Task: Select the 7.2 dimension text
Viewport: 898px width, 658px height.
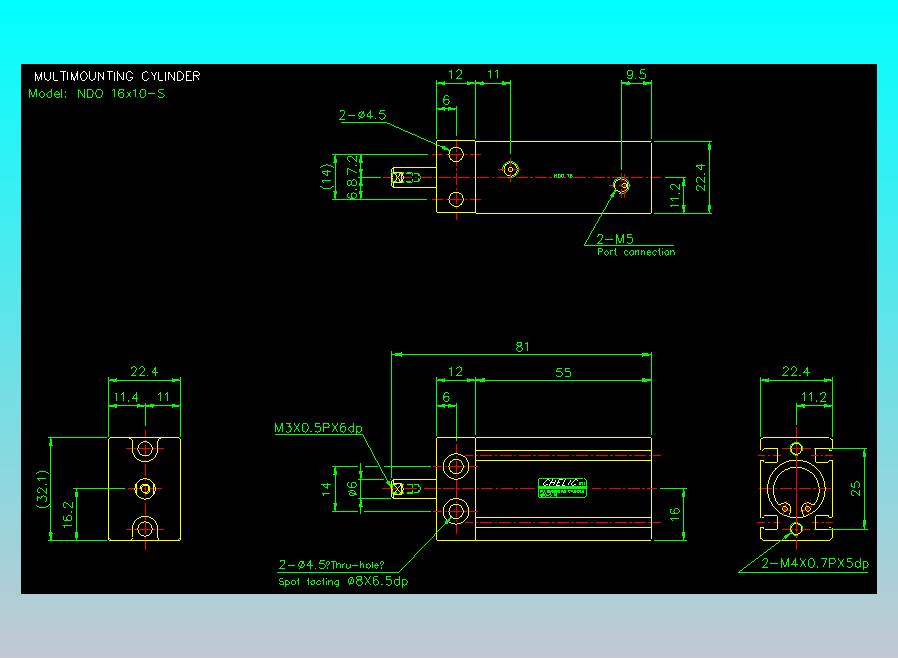Action: (353, 164)
